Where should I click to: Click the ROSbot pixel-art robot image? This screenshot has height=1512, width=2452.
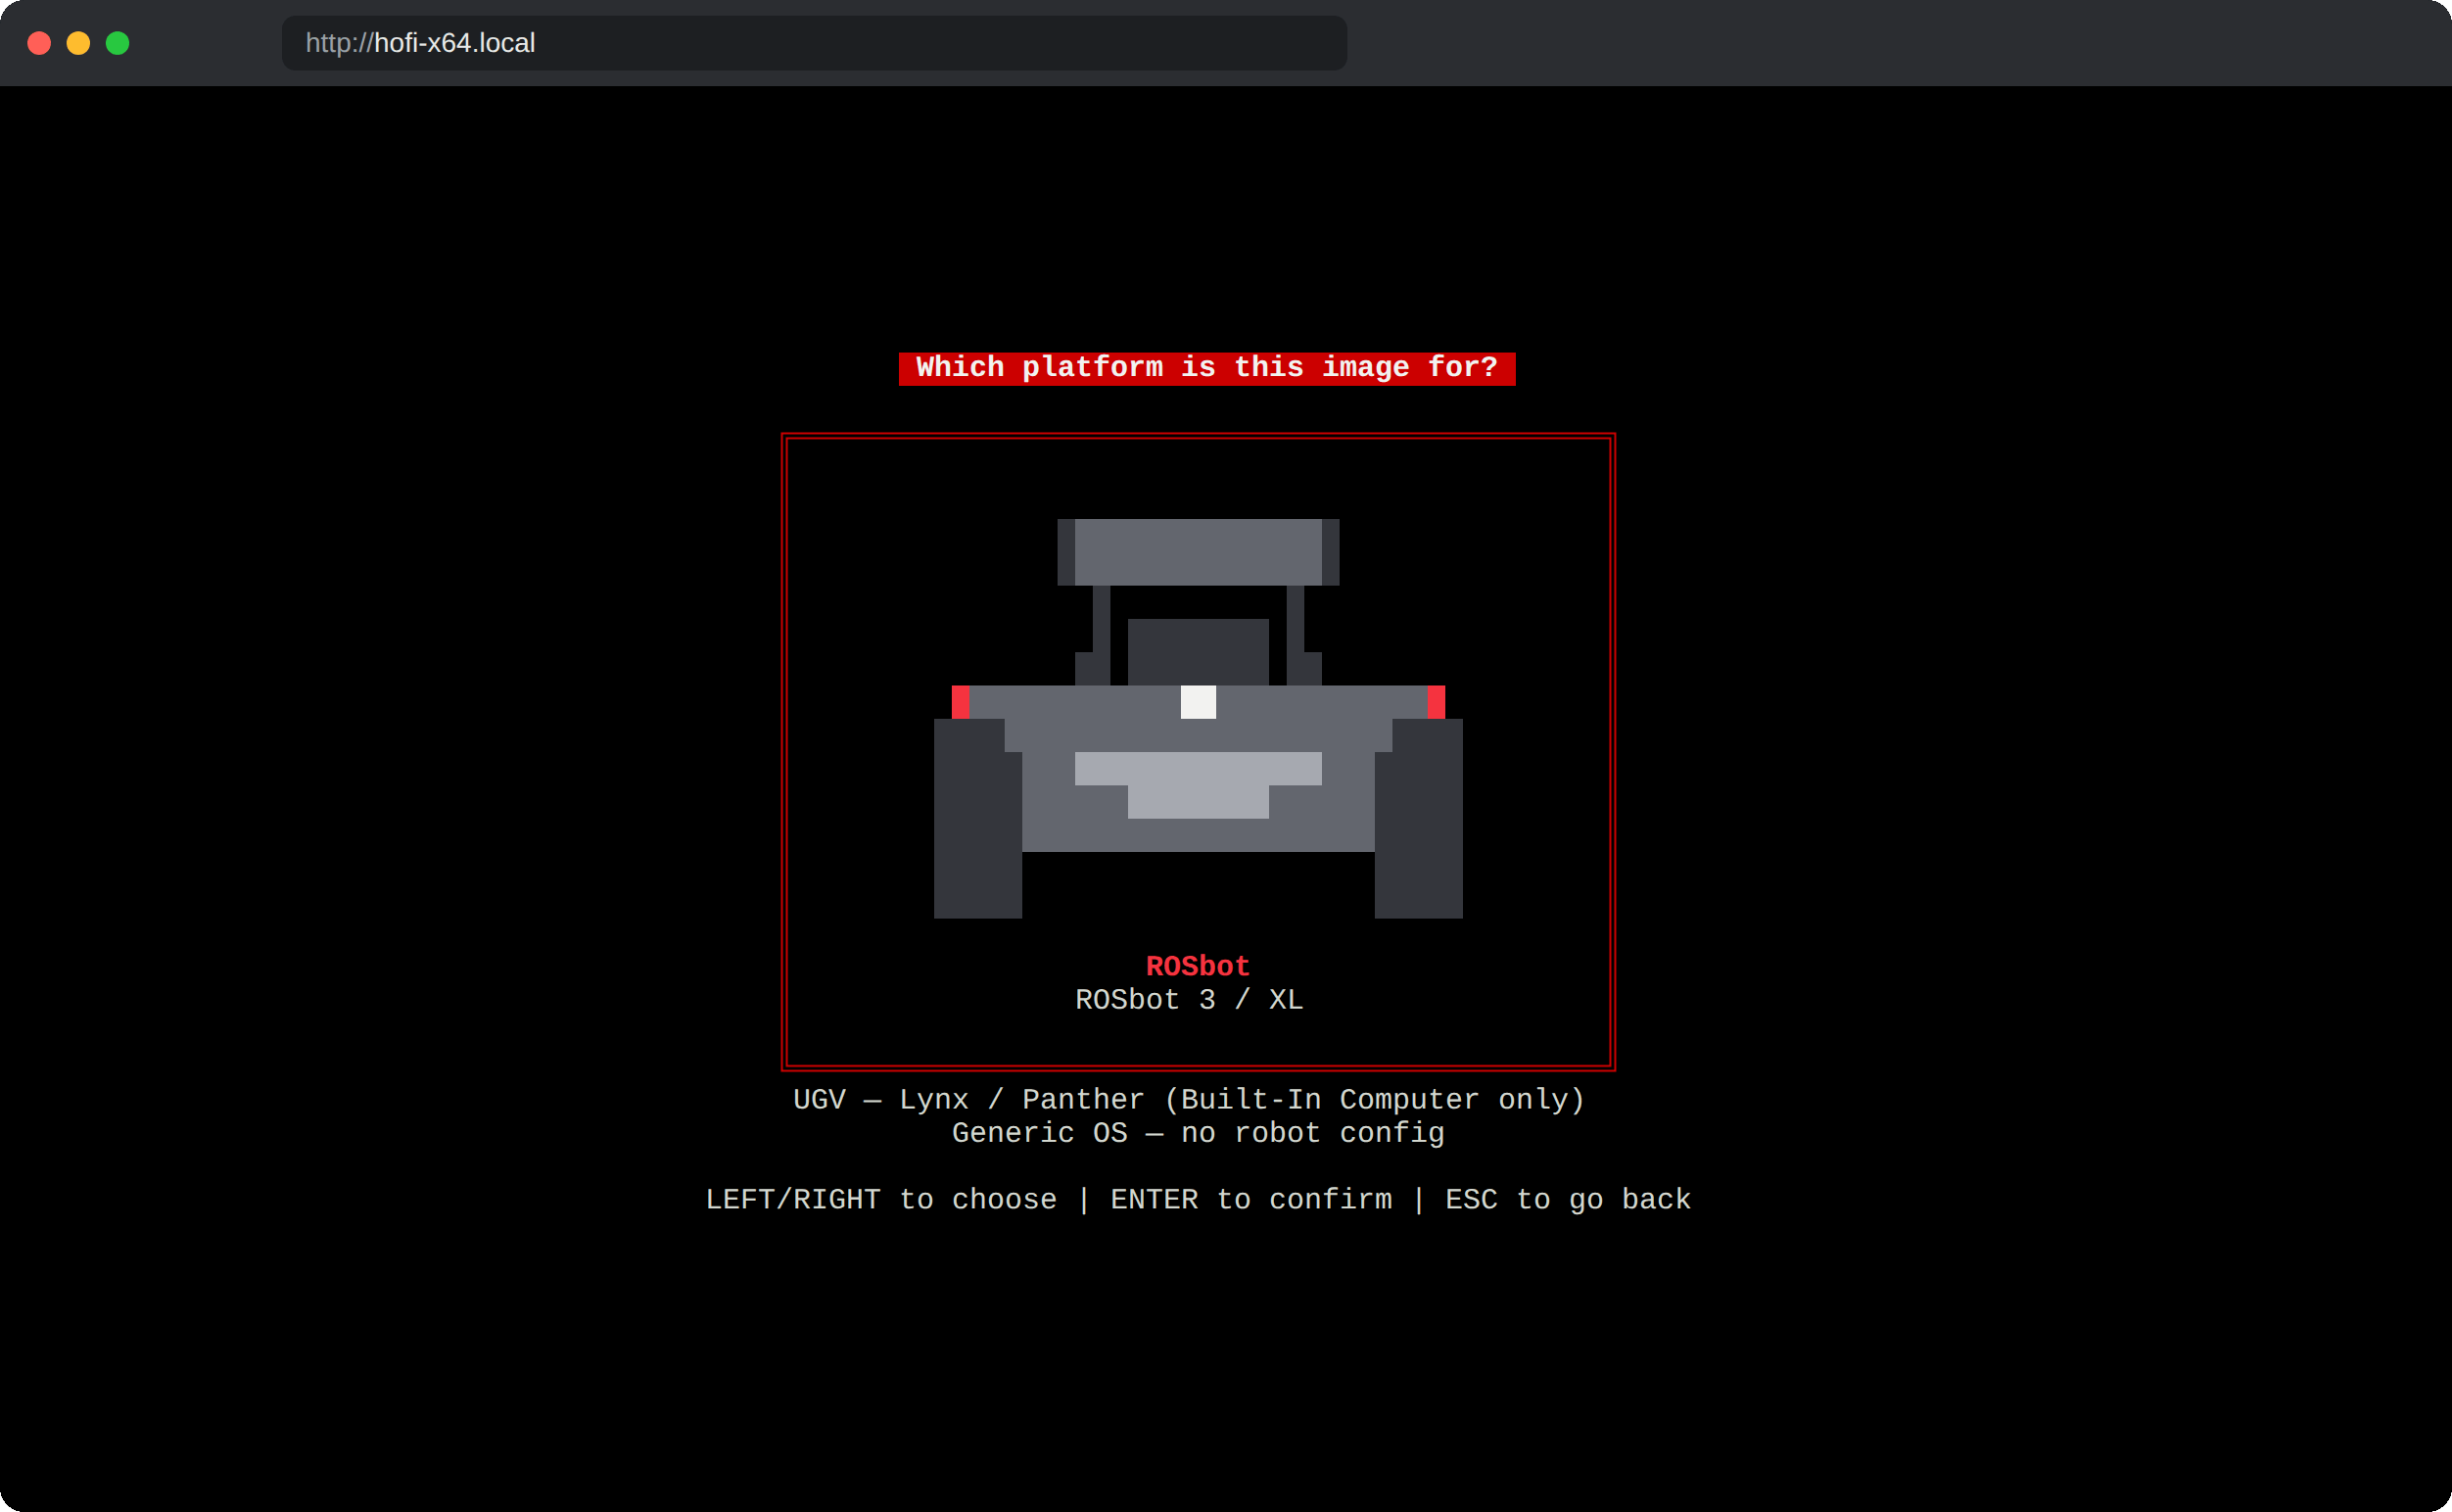[1198, 718]
